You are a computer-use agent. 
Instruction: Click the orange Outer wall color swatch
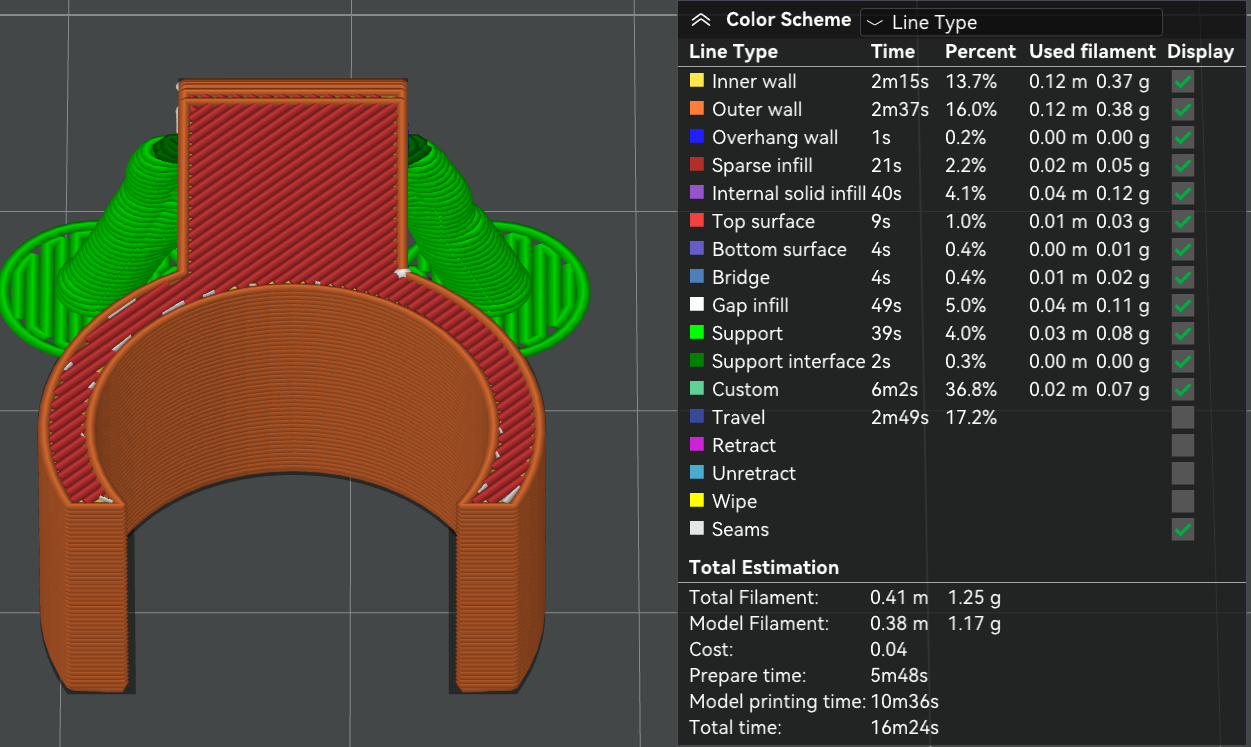[697, 109]
